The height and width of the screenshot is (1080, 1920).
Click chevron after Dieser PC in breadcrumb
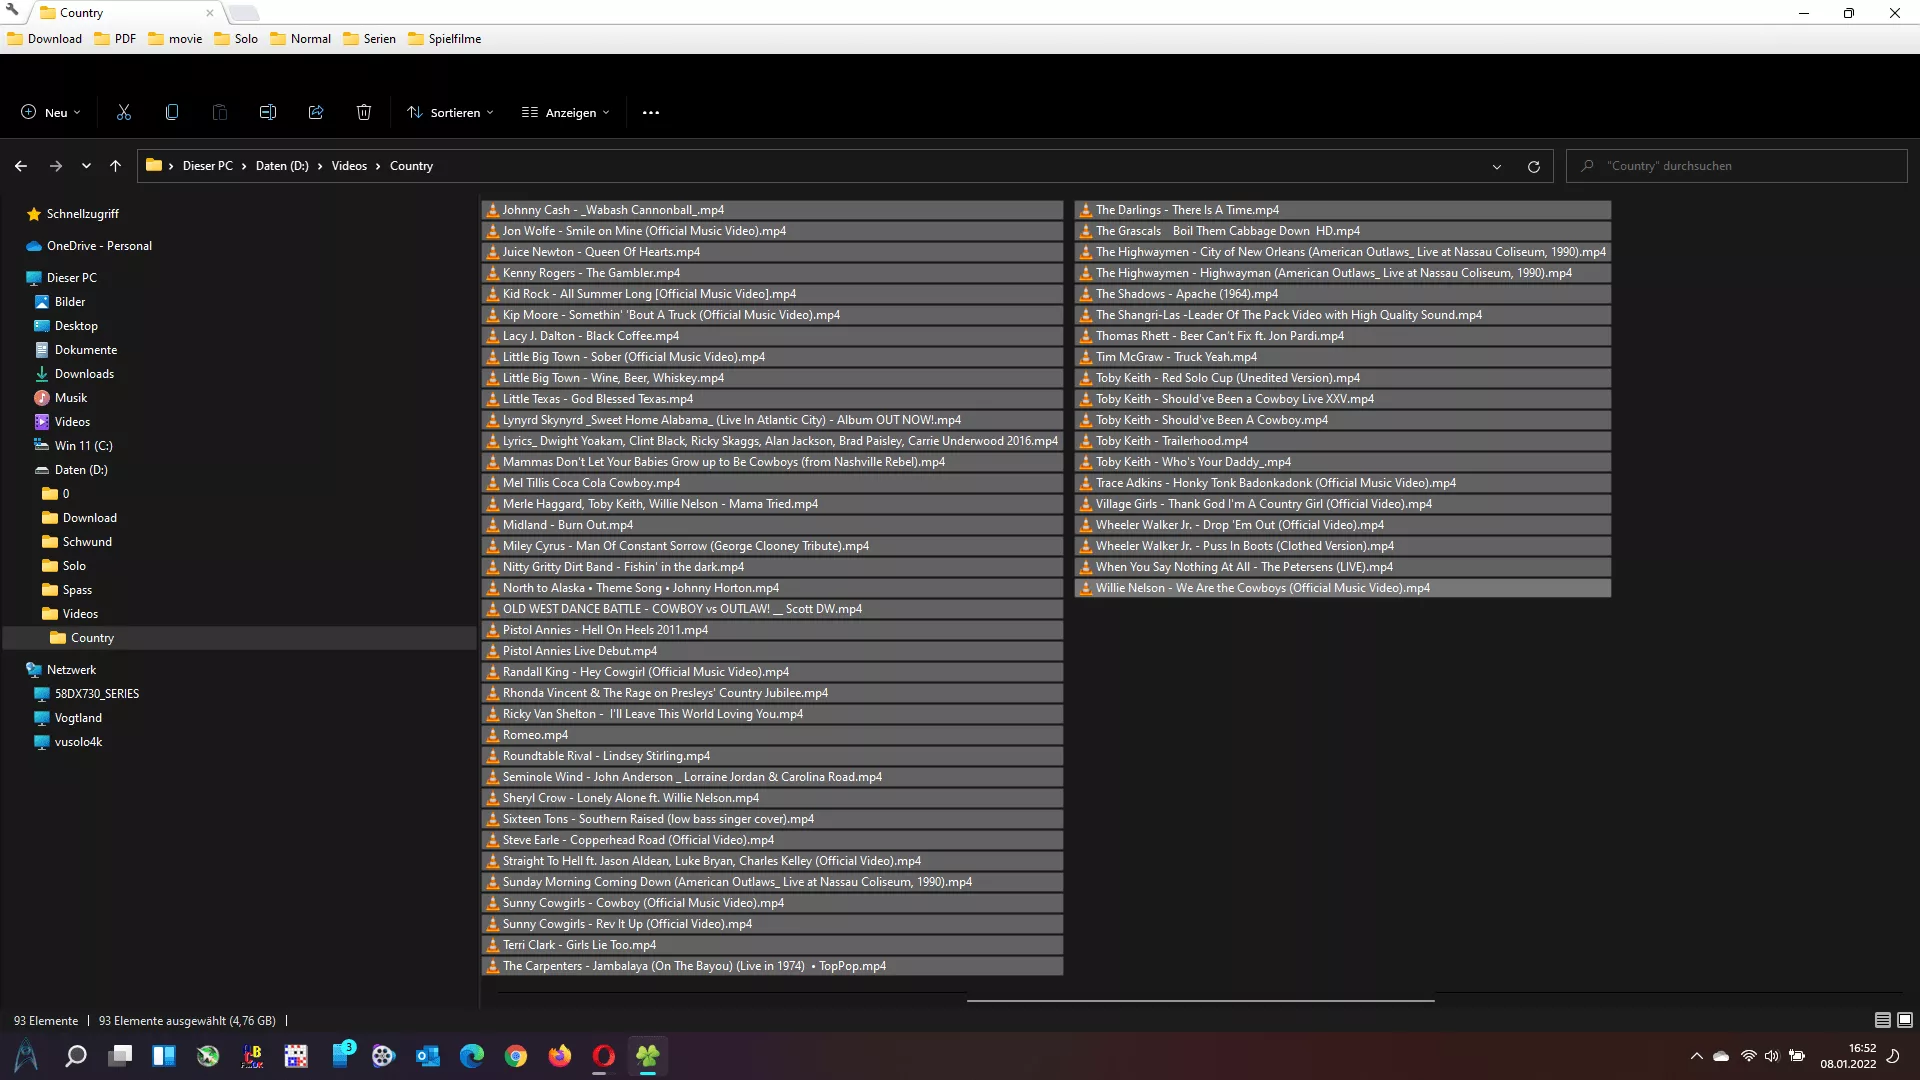[x=243, y=166]
